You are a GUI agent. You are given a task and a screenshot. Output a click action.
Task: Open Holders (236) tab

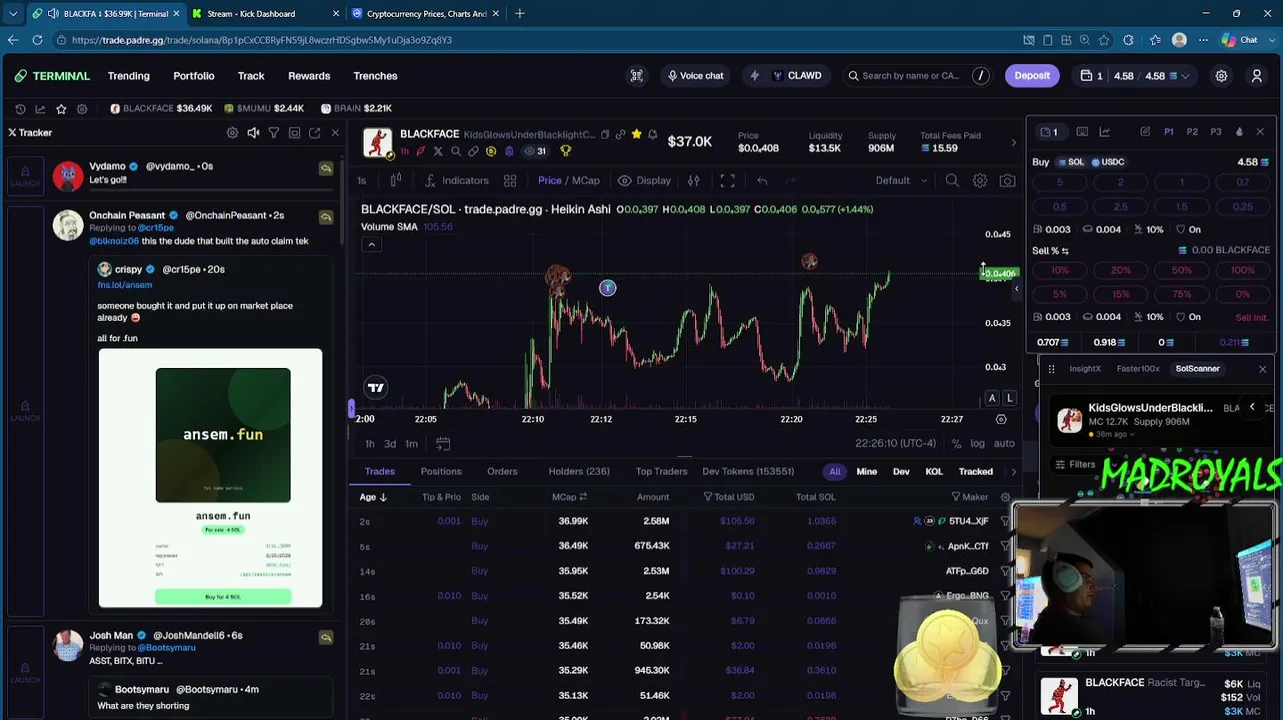click(579, 472)
